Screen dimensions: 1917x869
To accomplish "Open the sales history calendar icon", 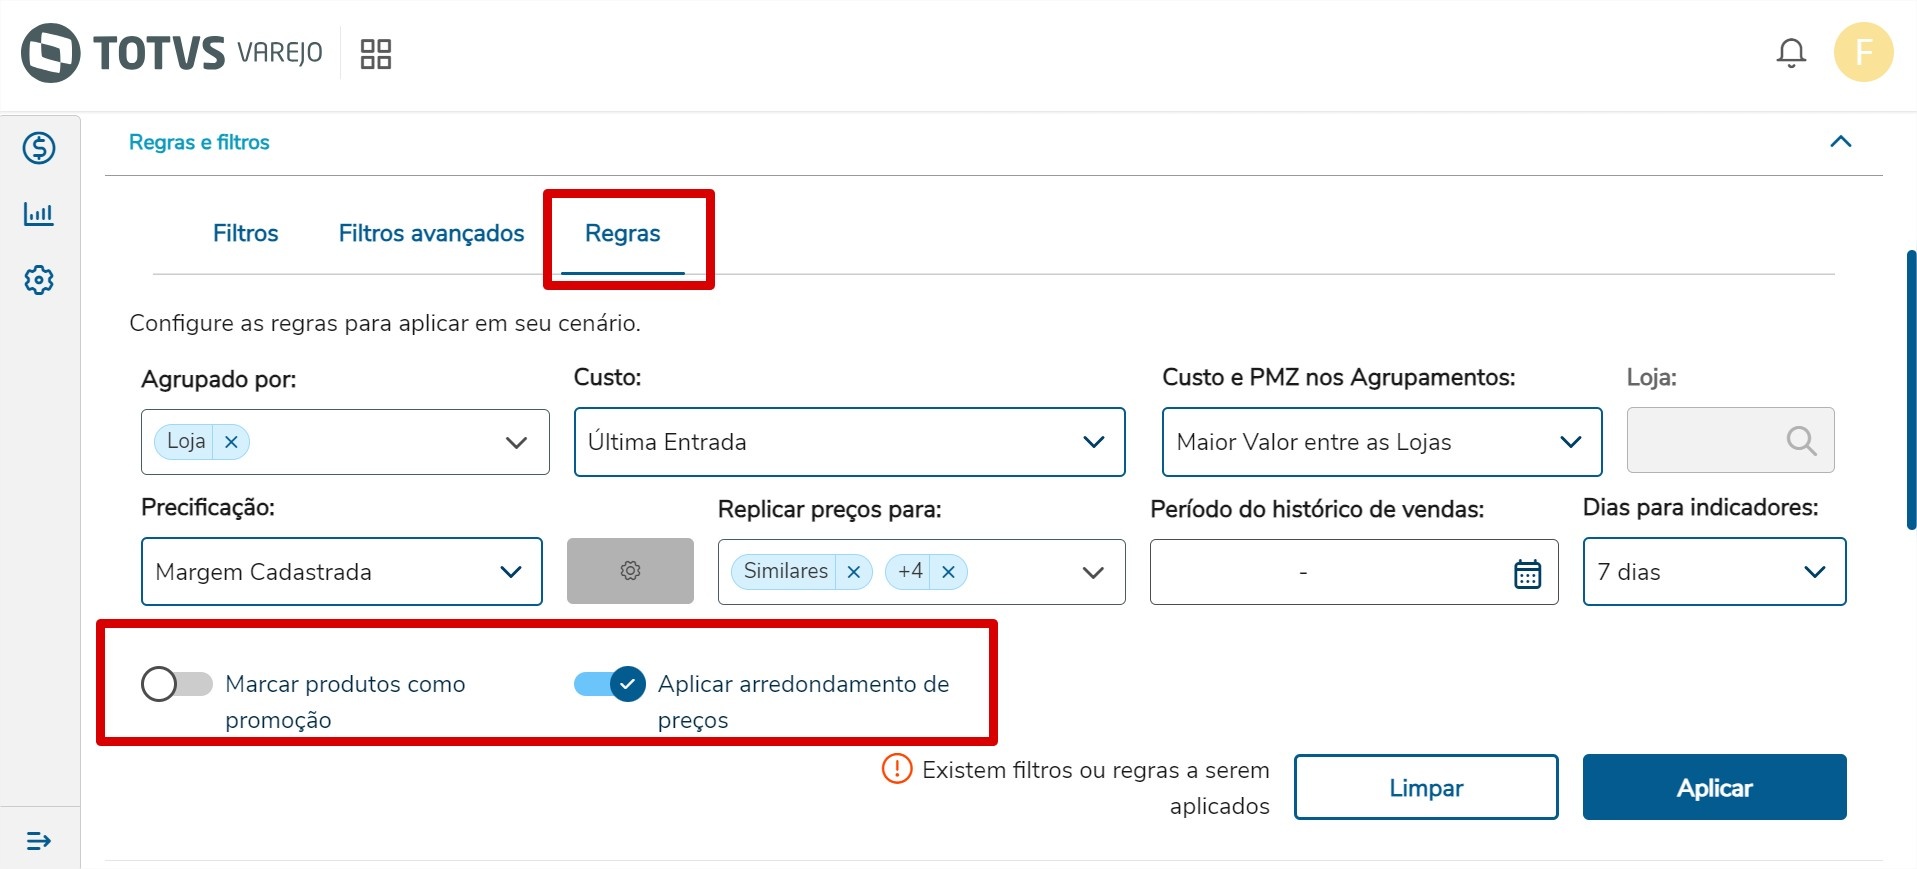I will 1527,574.
